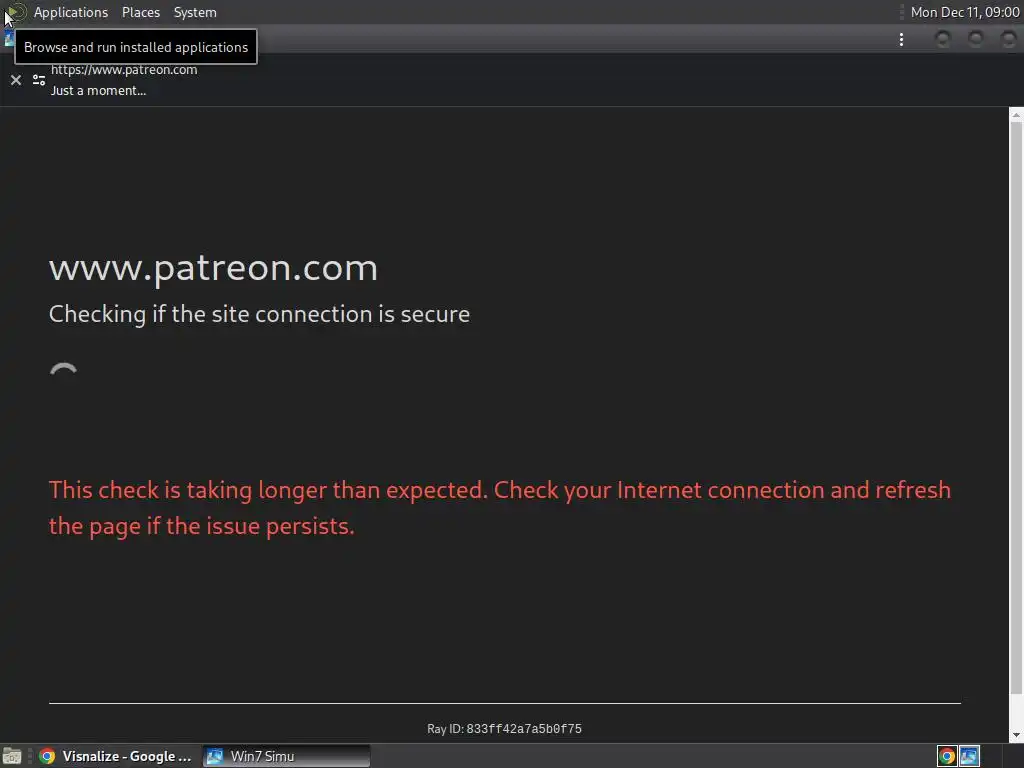Click the page scrollbar up arrow
Image resolution: width=1024 pixels, height=768 pixels.
pos(1016,115)
